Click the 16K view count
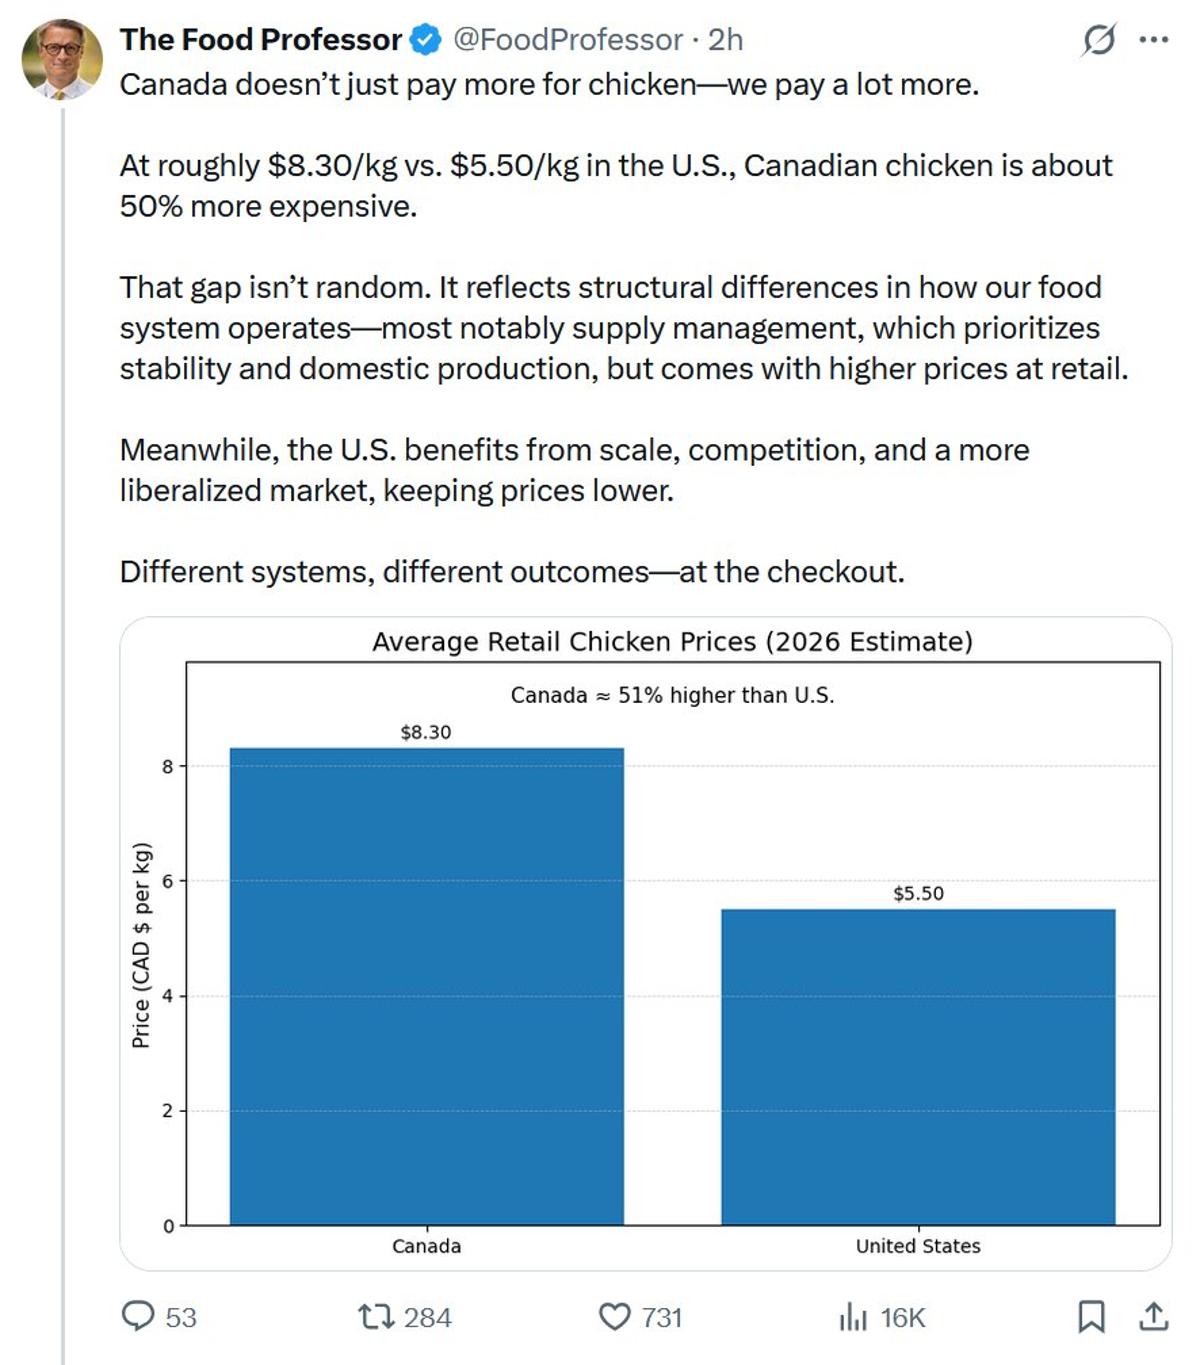This screenshot has height=1365, width=1200. (902, 1317)
